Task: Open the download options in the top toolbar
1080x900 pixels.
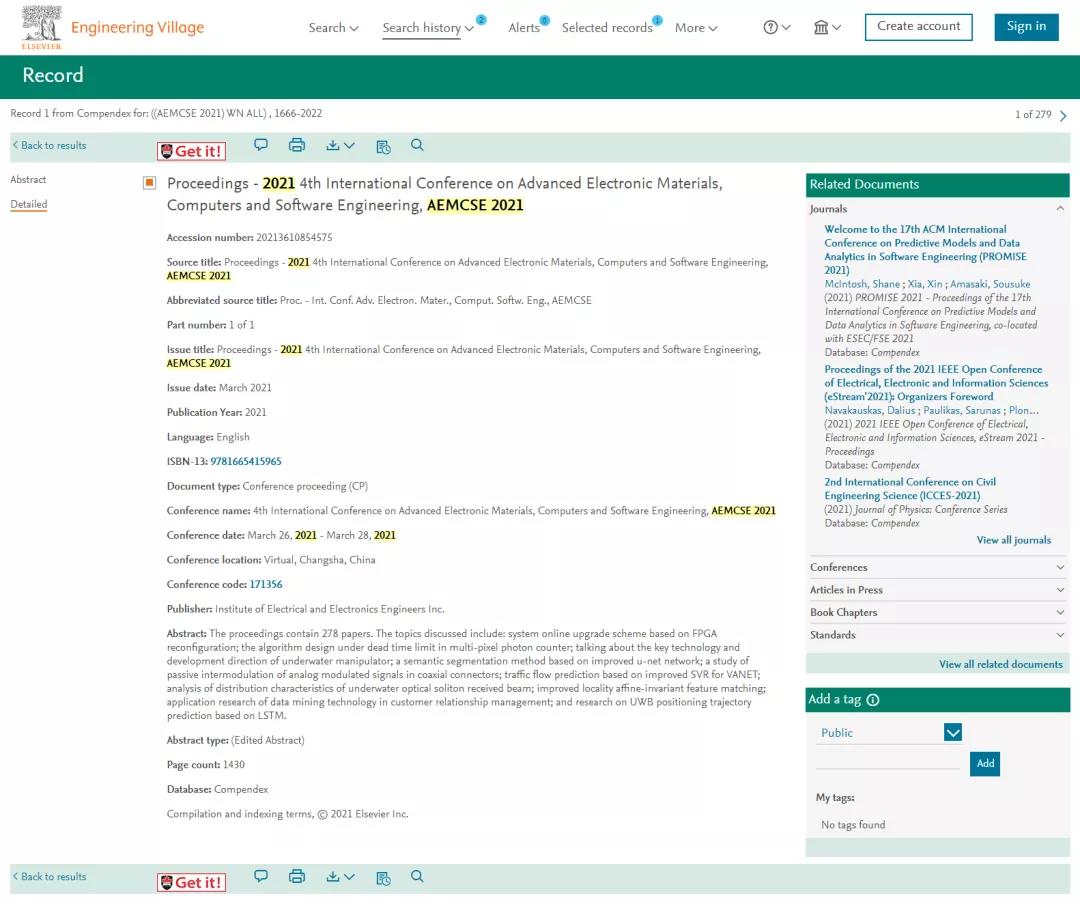Action: [340, 146]
